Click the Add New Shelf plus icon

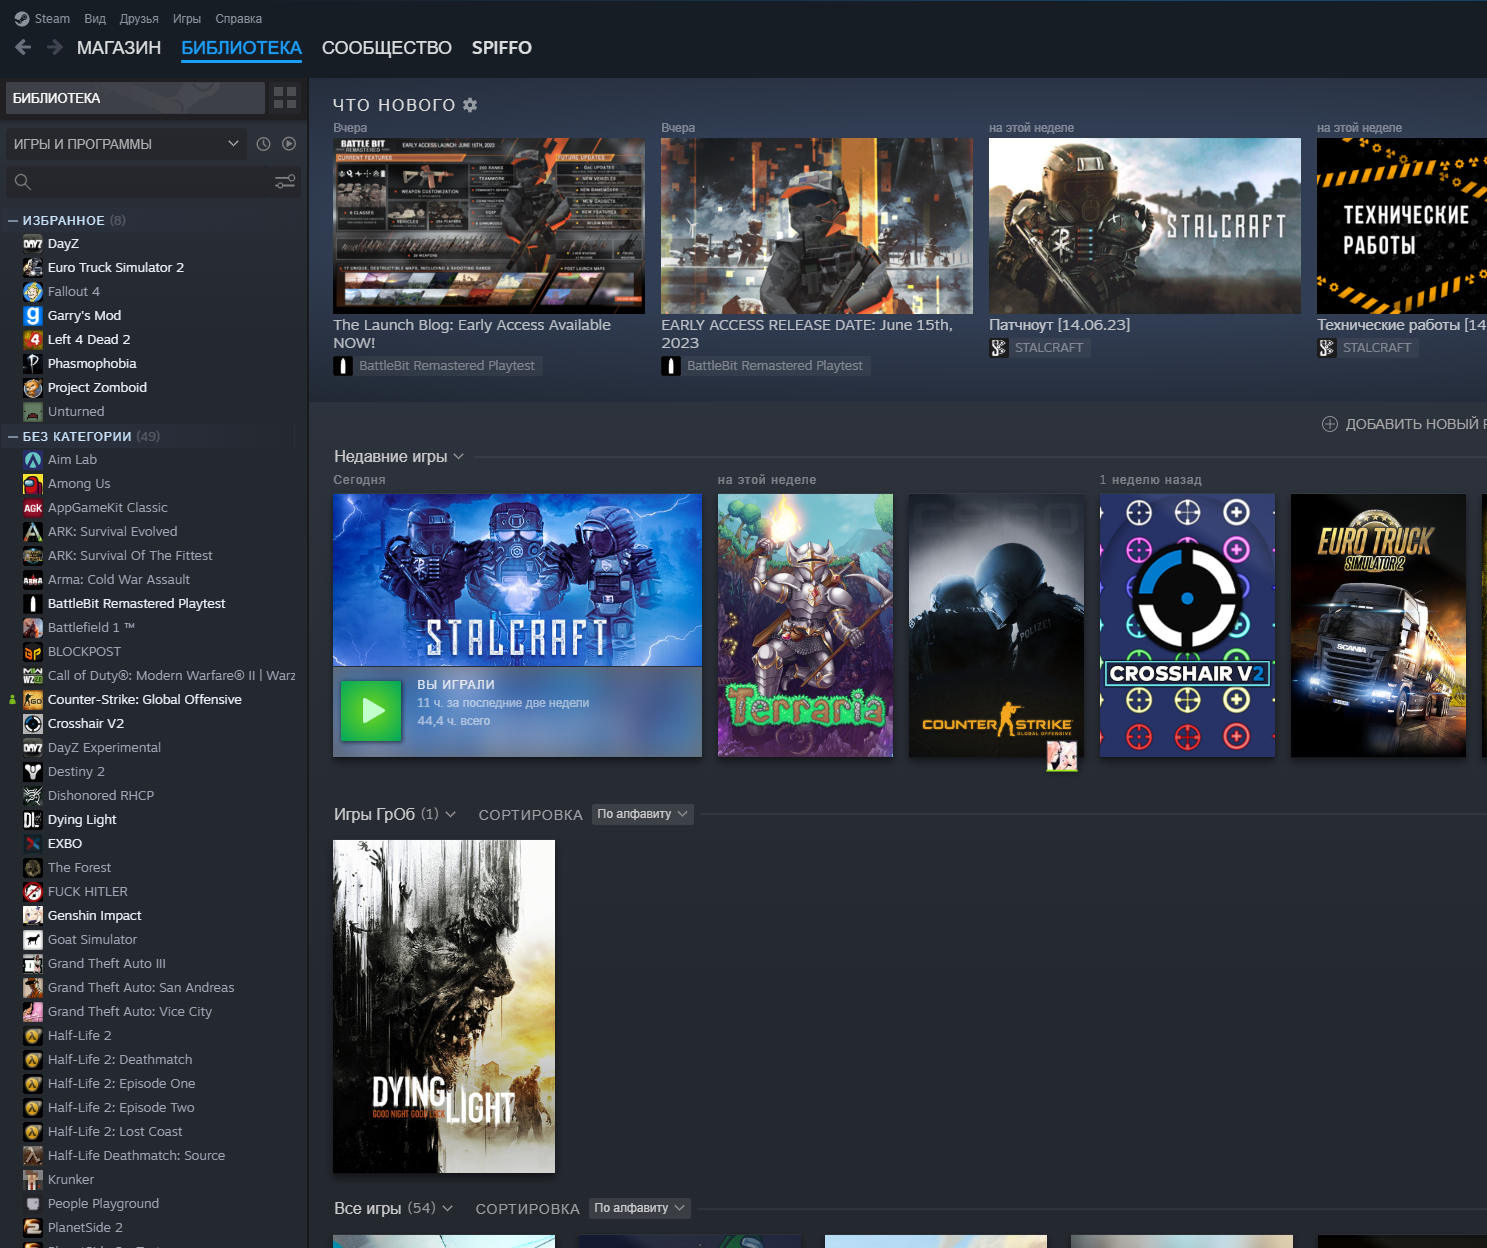[1330, 424]
